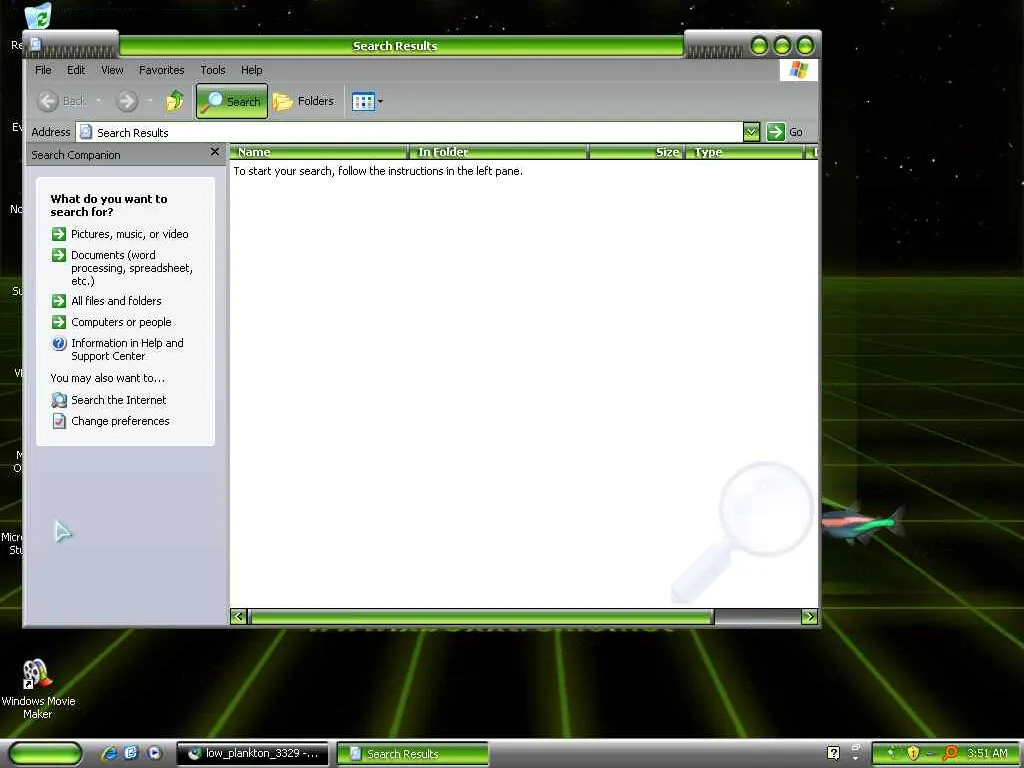
Task: Click the green arrow beside Documents
Action: (x=59, y=255)
